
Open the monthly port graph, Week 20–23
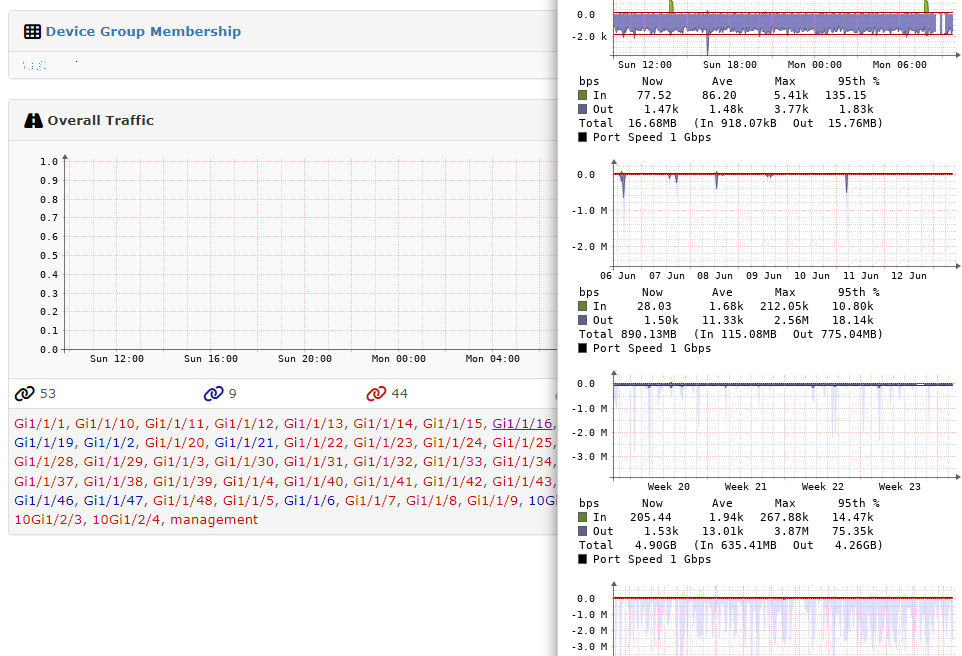click(x=767, y=431)
